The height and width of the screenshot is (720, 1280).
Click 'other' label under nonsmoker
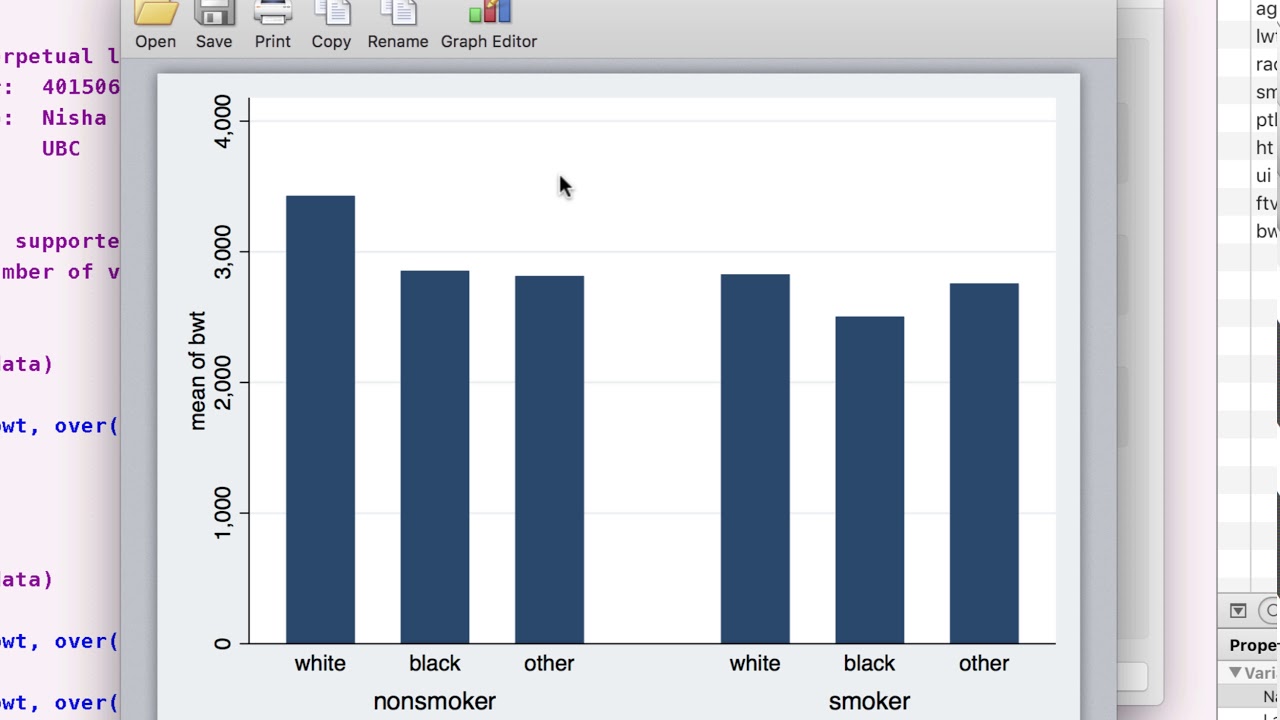point(549,663)
